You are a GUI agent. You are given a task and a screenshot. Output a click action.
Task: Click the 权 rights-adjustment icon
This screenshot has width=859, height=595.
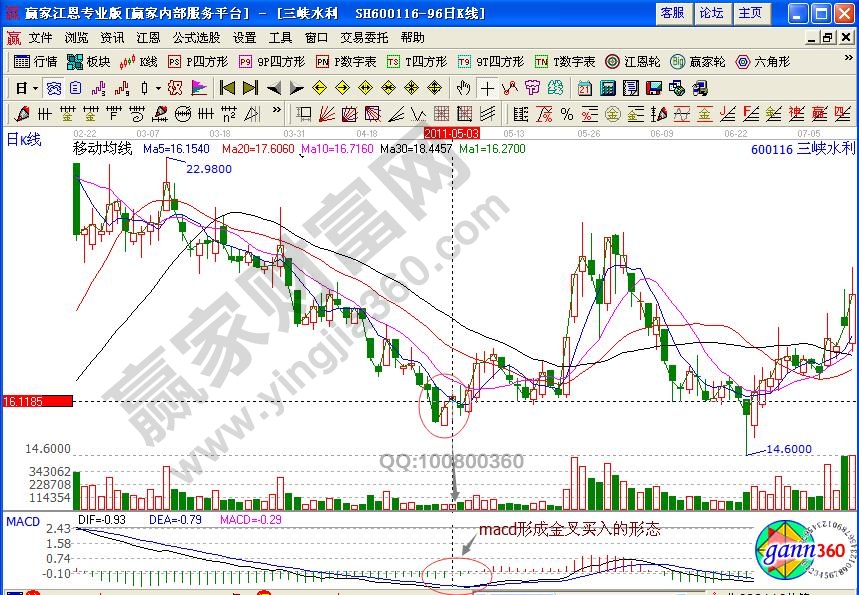coord(175,88)
